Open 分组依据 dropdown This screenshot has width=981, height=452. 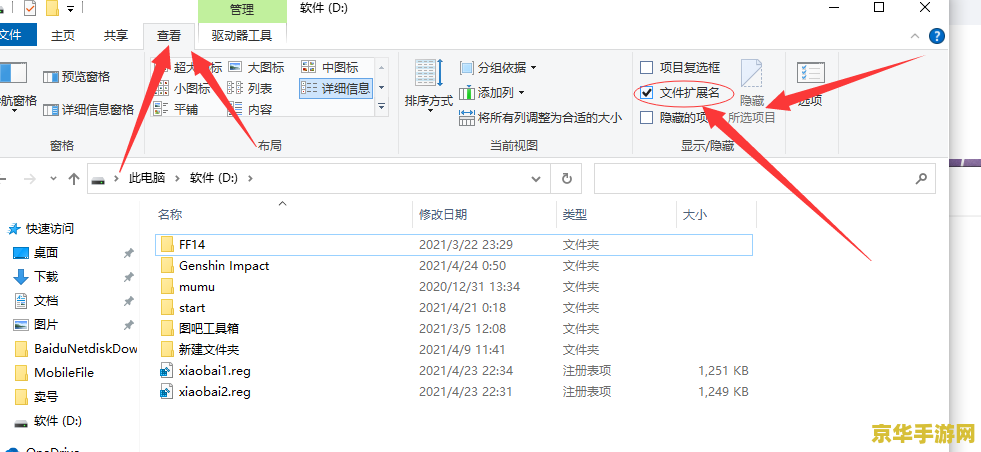tap(498, 68)
